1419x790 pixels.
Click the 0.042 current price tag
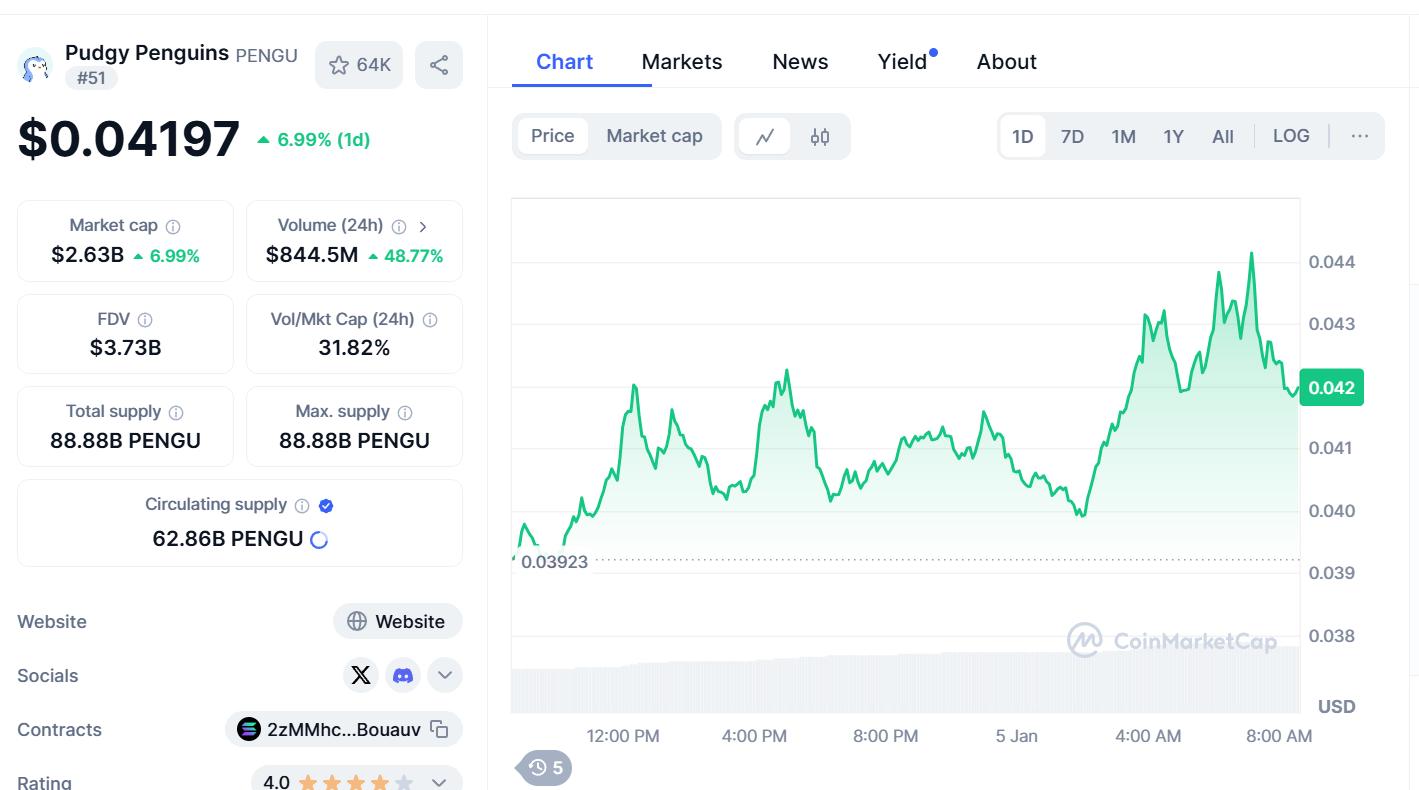[x=1332, y=388]
